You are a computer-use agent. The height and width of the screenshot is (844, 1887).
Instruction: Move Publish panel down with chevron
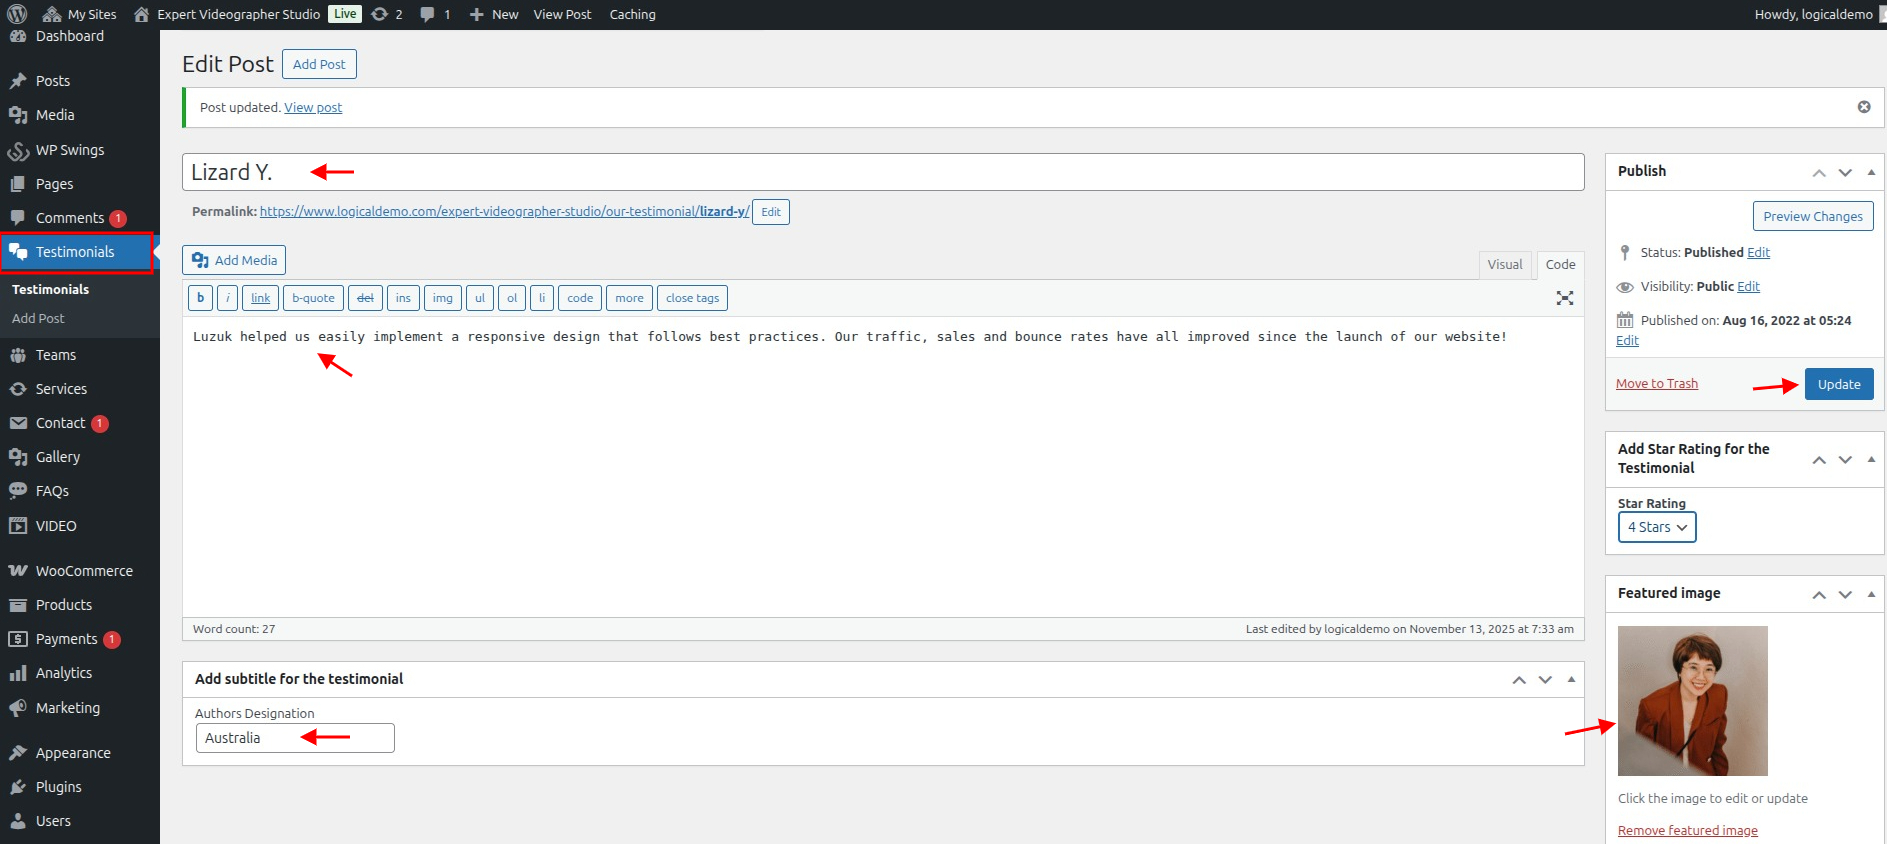click(x=1845, y=172)
